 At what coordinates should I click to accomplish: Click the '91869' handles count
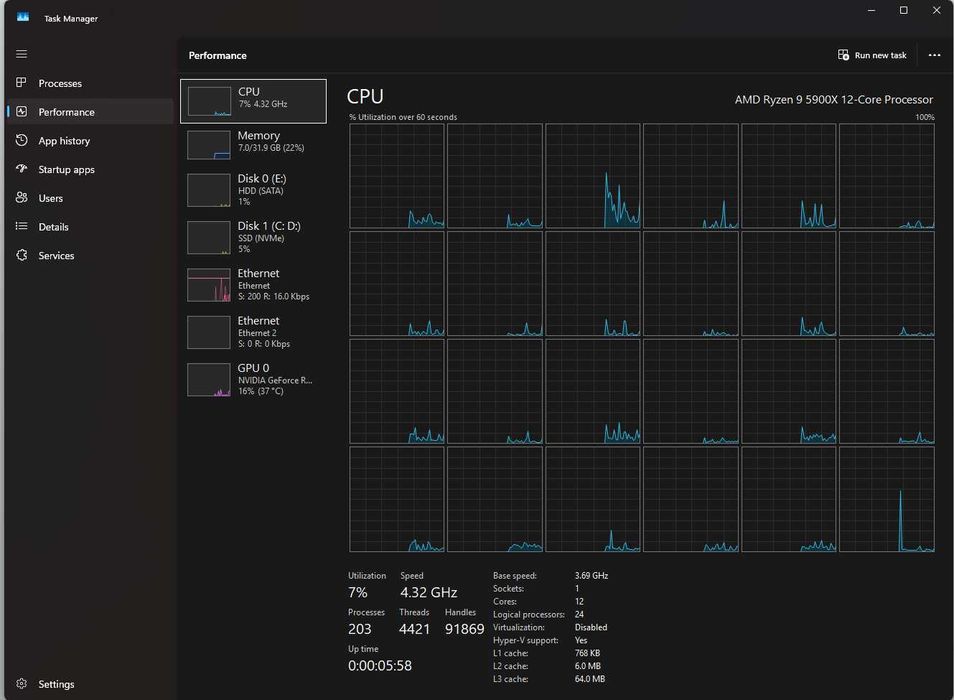point(464,629)
